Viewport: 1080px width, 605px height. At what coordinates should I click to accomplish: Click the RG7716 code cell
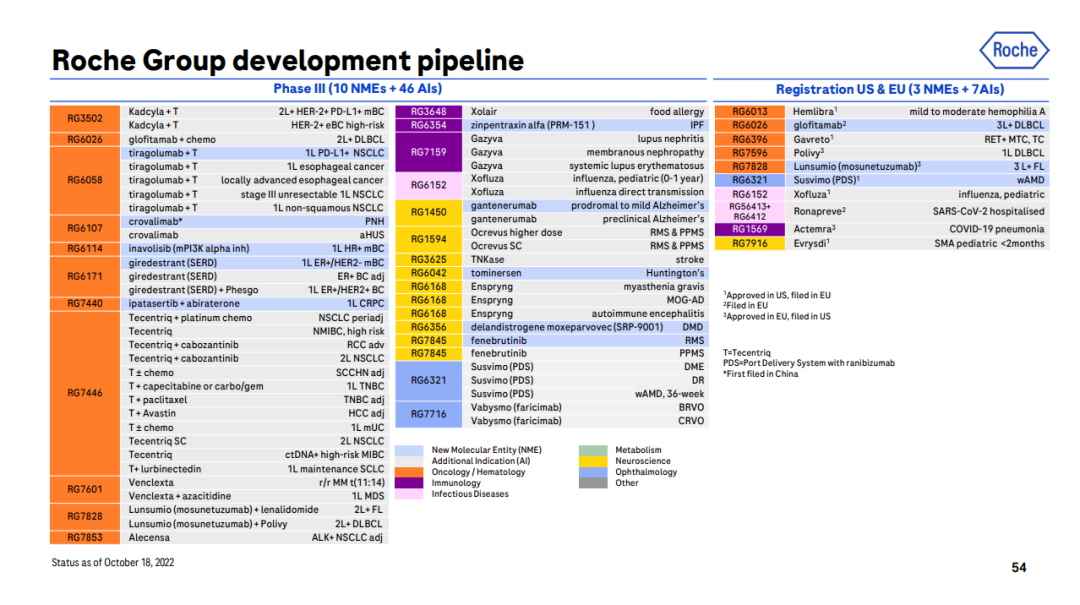[428, 414]
